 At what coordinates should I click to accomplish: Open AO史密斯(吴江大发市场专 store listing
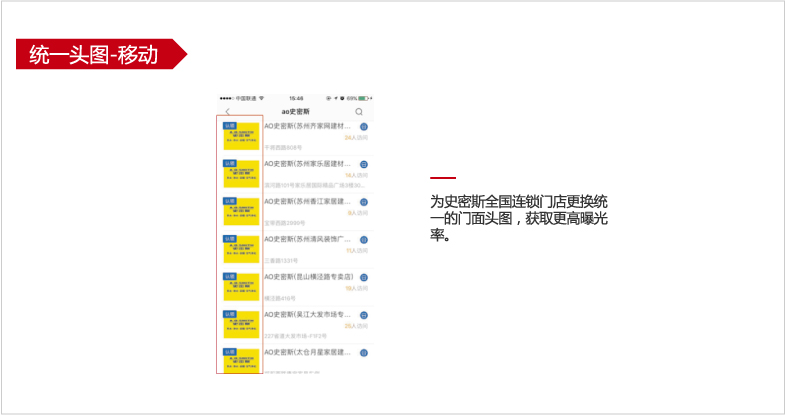(x=308, y=315)
